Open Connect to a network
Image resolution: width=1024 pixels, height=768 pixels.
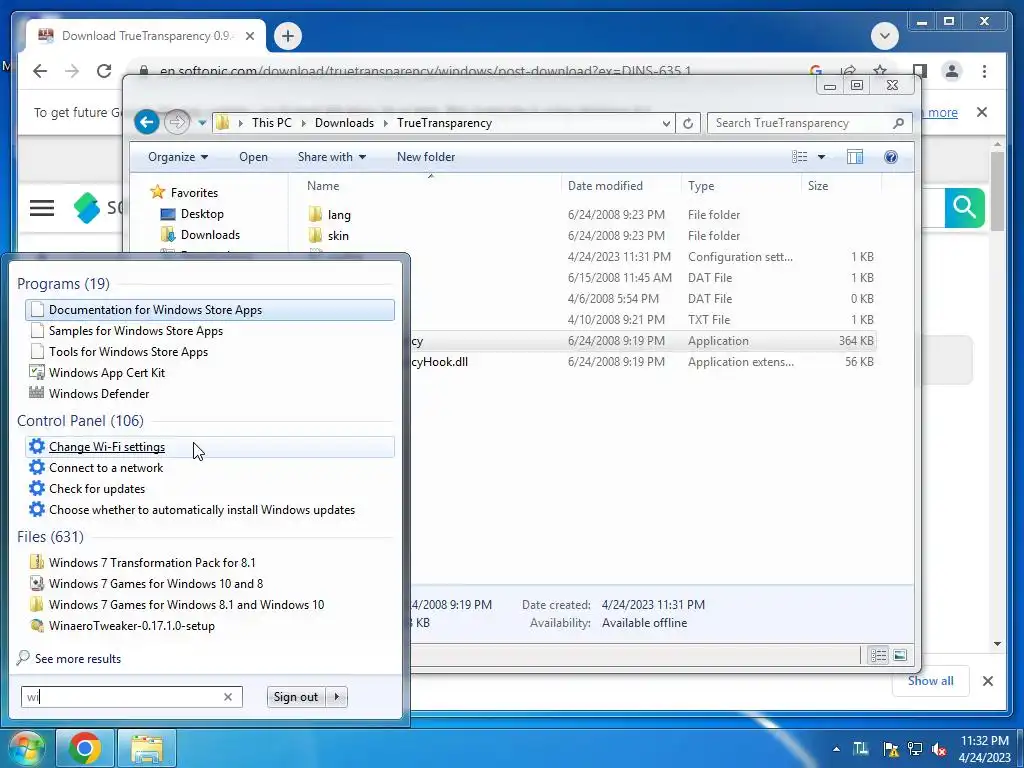(x=210, y=468)
